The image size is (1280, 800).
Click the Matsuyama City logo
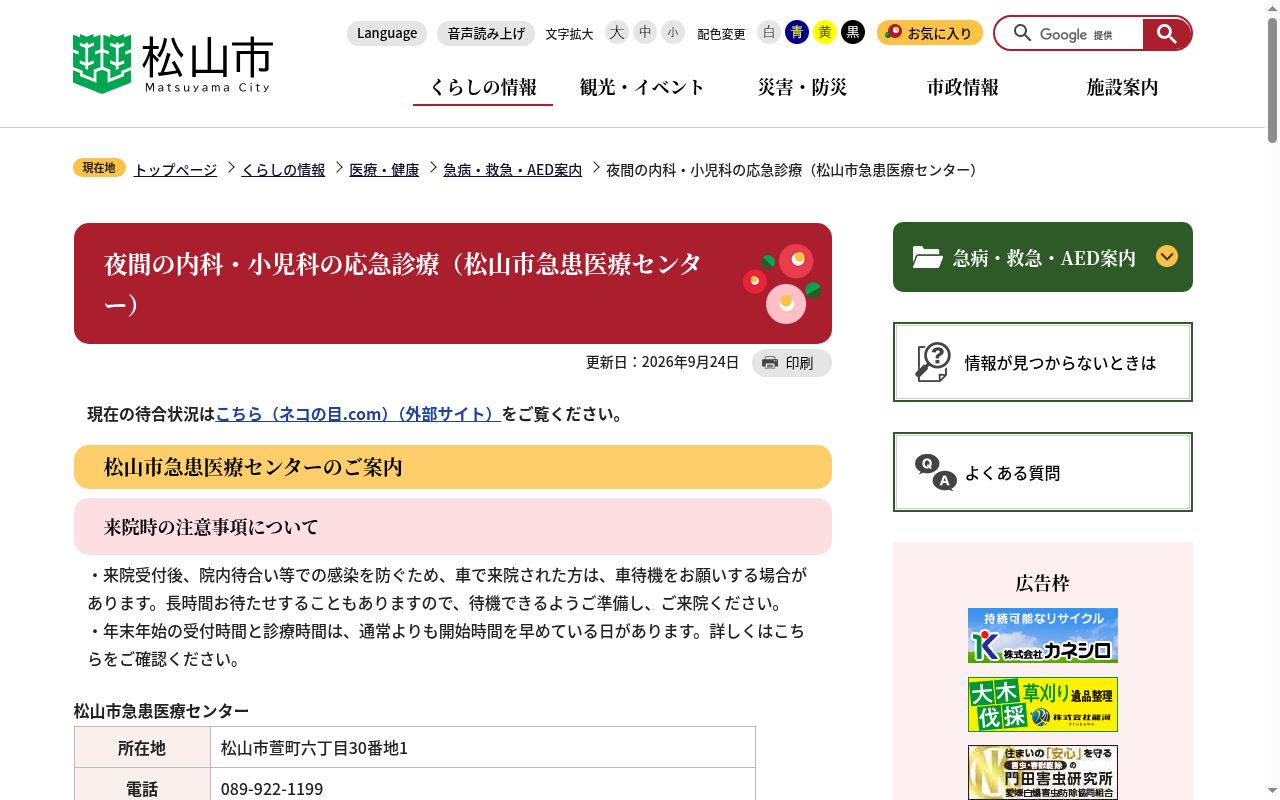172,64
